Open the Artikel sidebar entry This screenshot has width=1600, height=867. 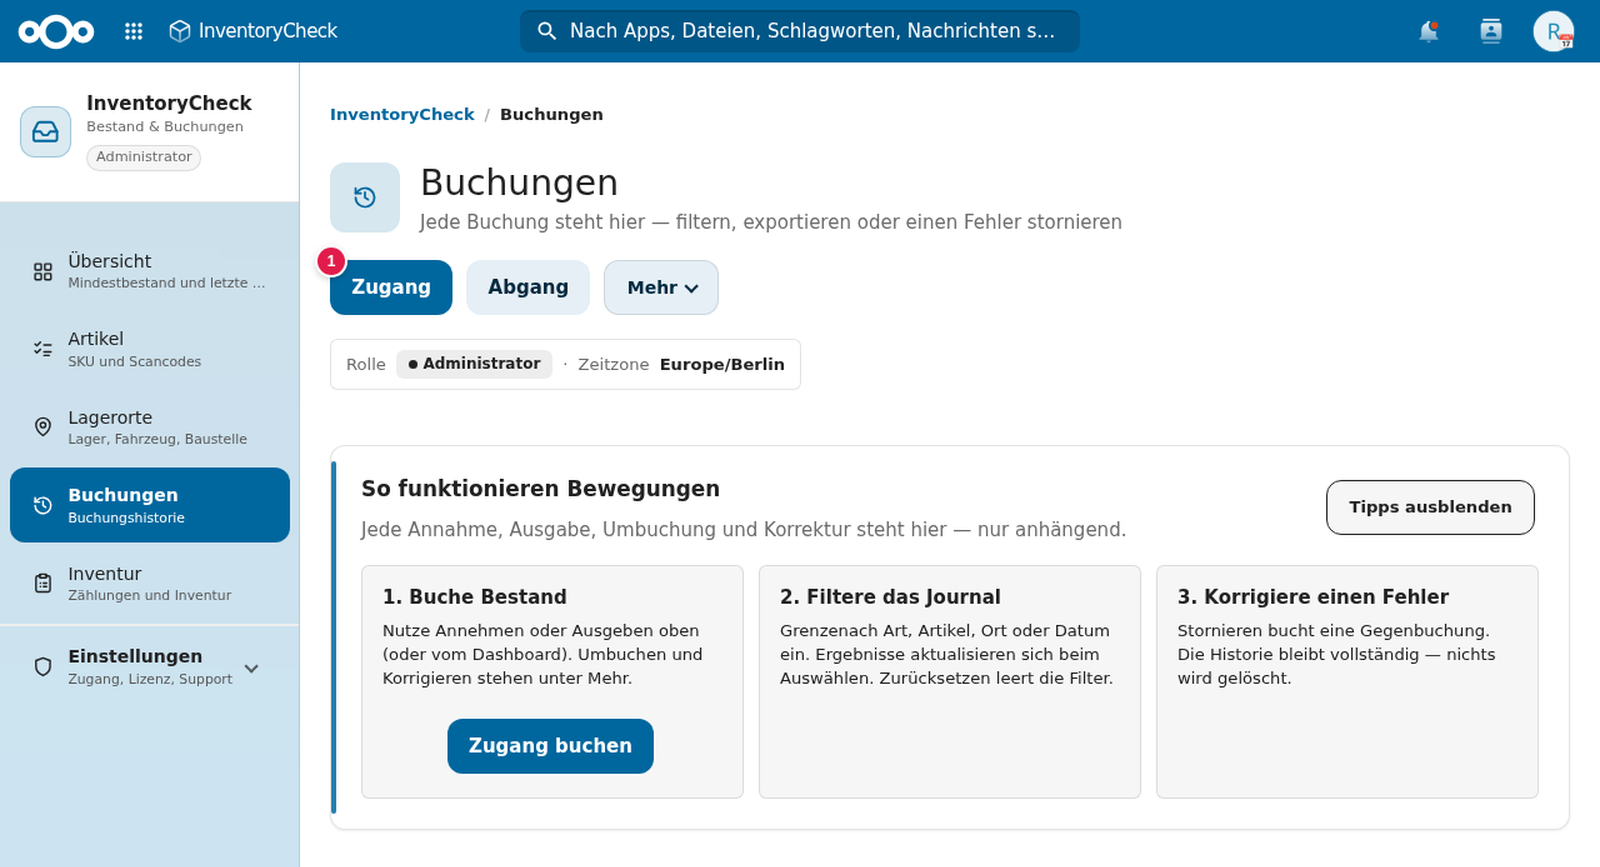(150, 349)
